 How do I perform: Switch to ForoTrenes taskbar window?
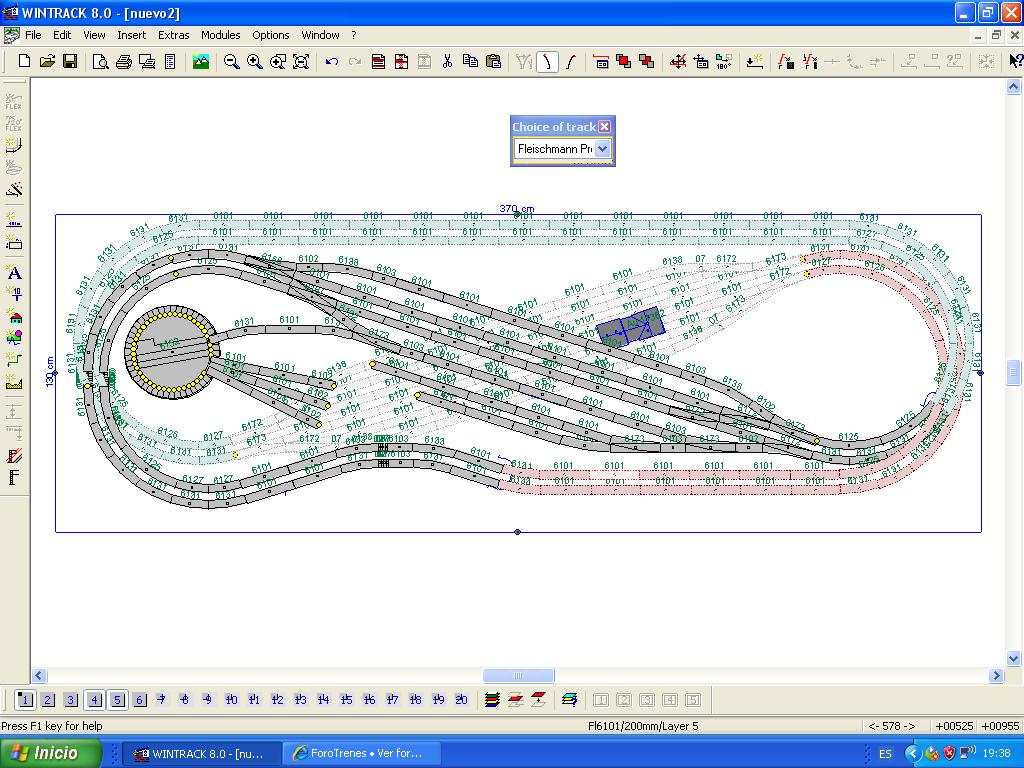(362, 753)
